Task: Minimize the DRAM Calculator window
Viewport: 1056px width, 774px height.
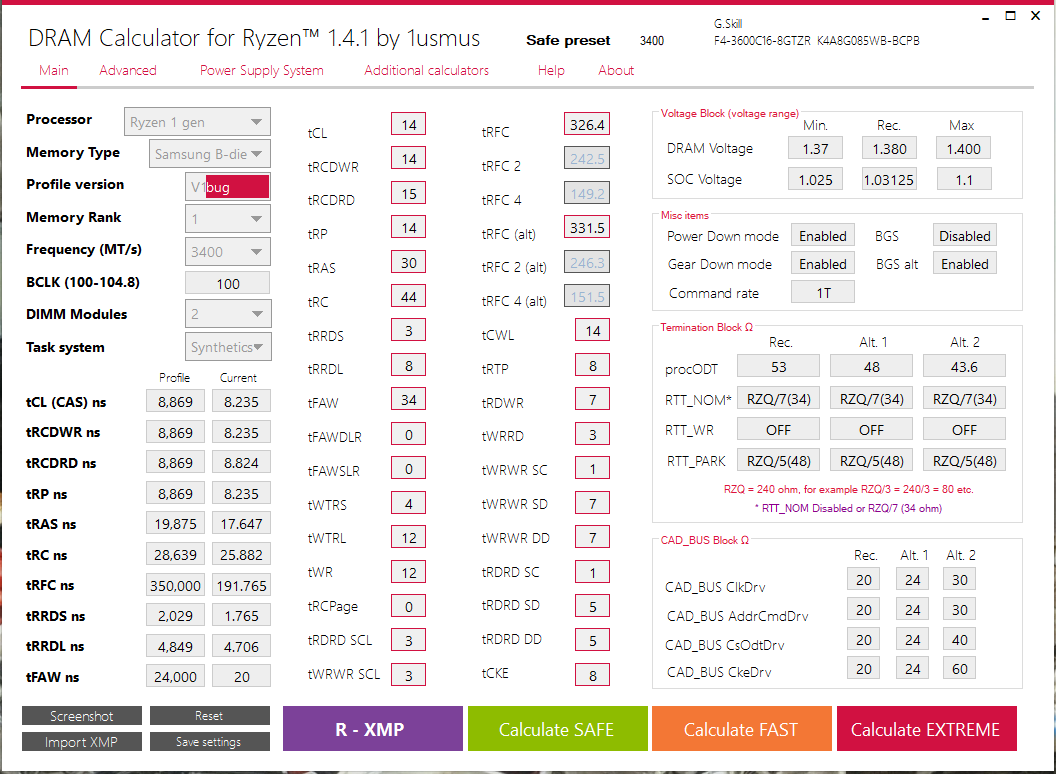Action: (x=985, y=16)
